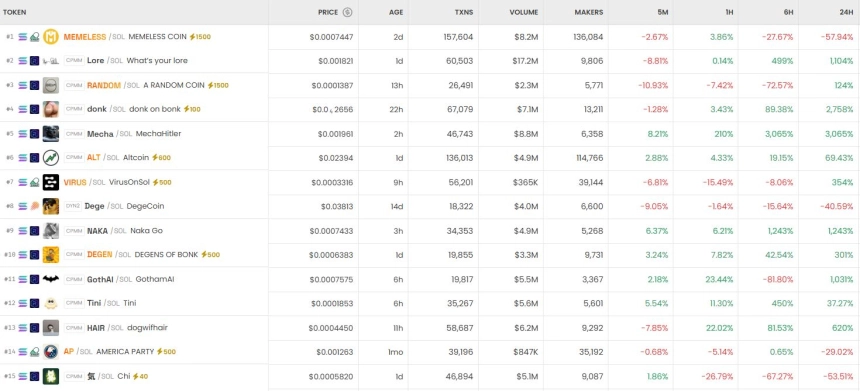Click the CPMM badge on NAKA row

[73, 231]
